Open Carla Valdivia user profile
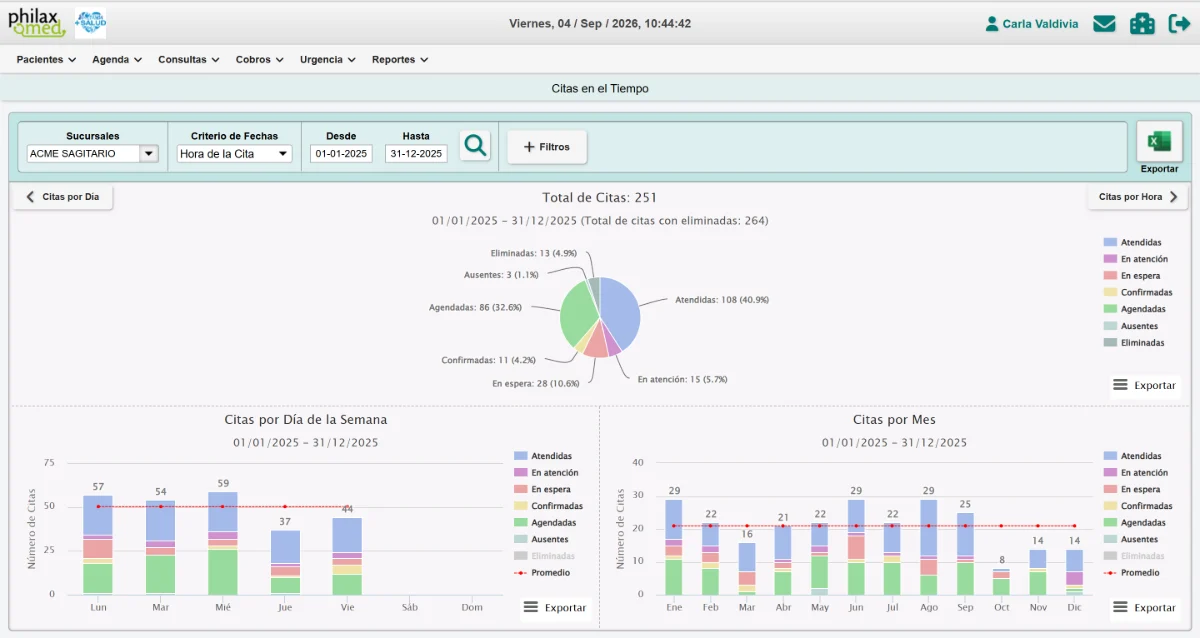1200x638 pixels. click(1031, 24)
